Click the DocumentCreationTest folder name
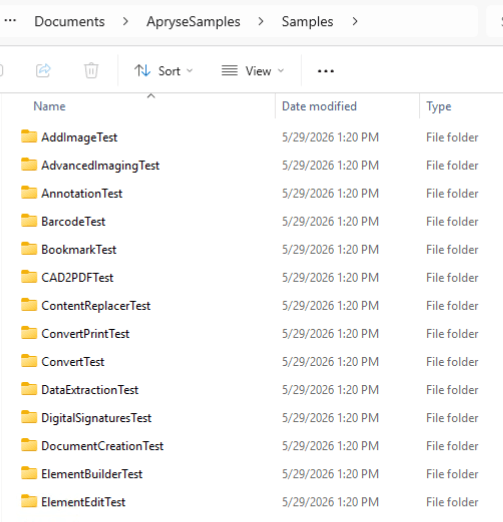 pyautogui.click(x=102, y=446)
